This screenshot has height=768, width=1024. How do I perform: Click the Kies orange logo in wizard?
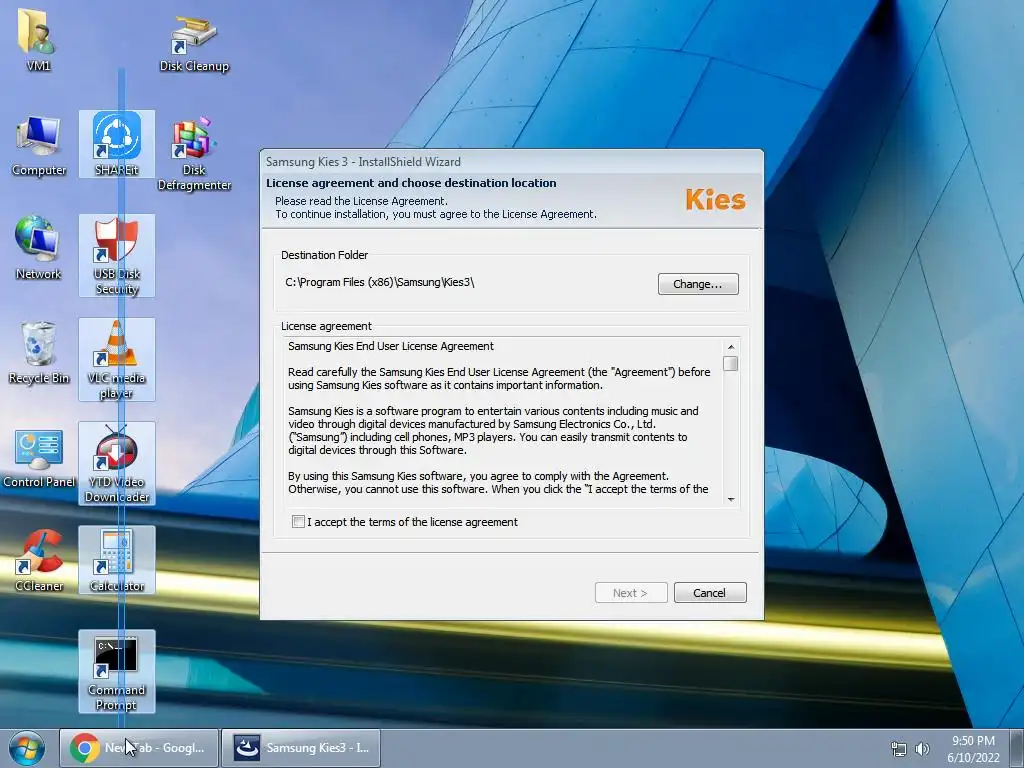(715, 200)
